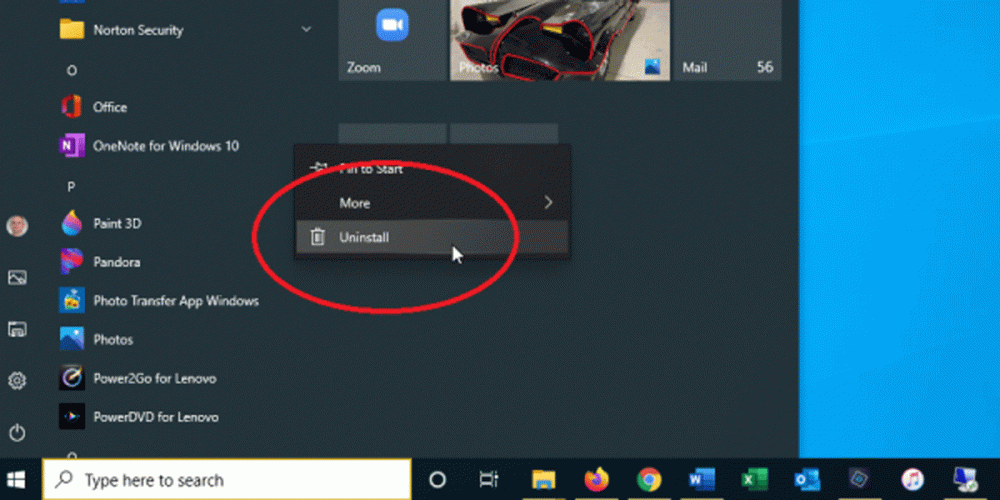Launch PowerDVD for Lenovo
The width and height of the screenshot is (1000, 500).
tap(155, 417)
